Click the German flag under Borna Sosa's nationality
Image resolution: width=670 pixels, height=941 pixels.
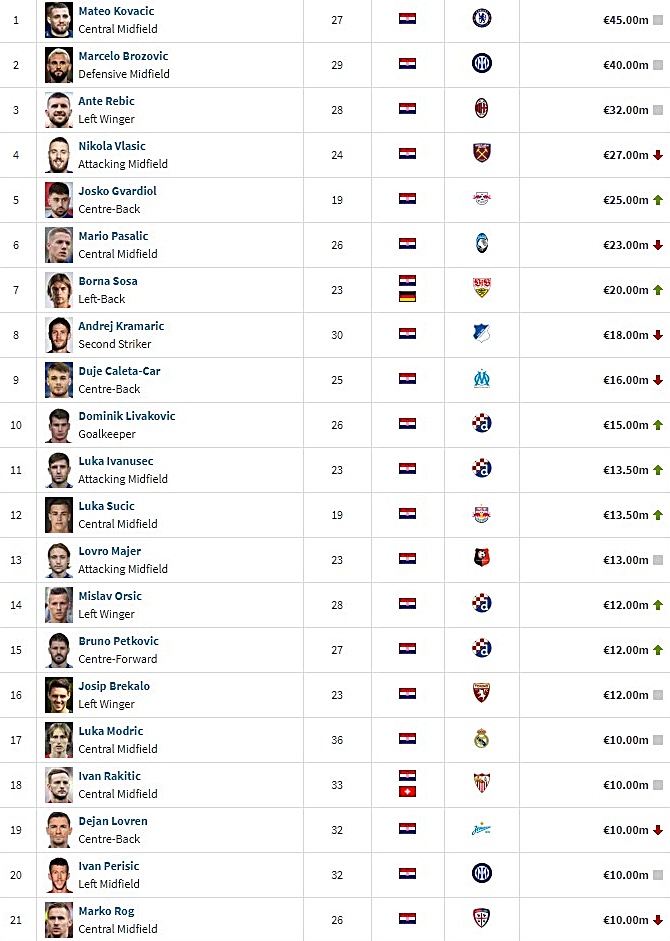pos(407,296)
